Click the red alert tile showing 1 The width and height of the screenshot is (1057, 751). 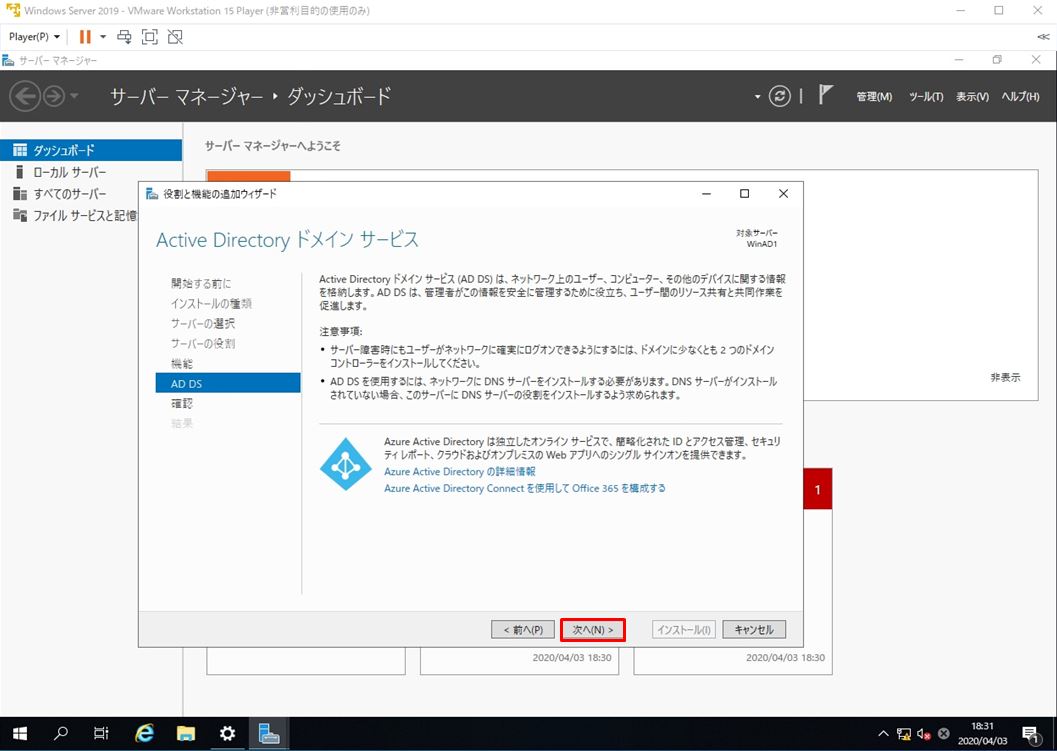point(818,489)
